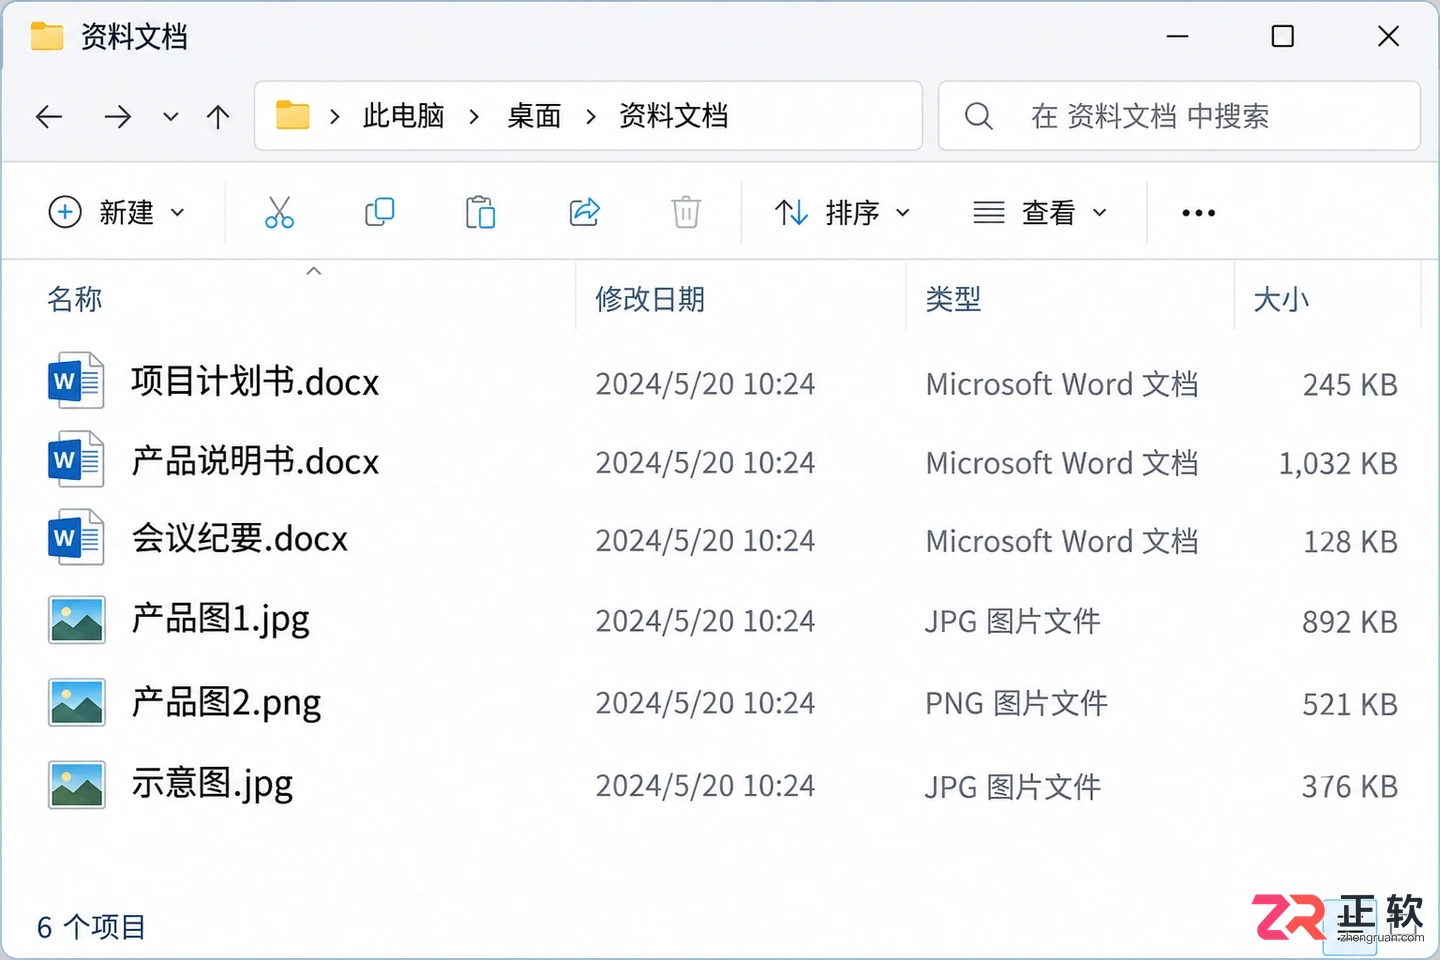
Task: Click image thumbnail of 产品图2.png
Action: 77,702
